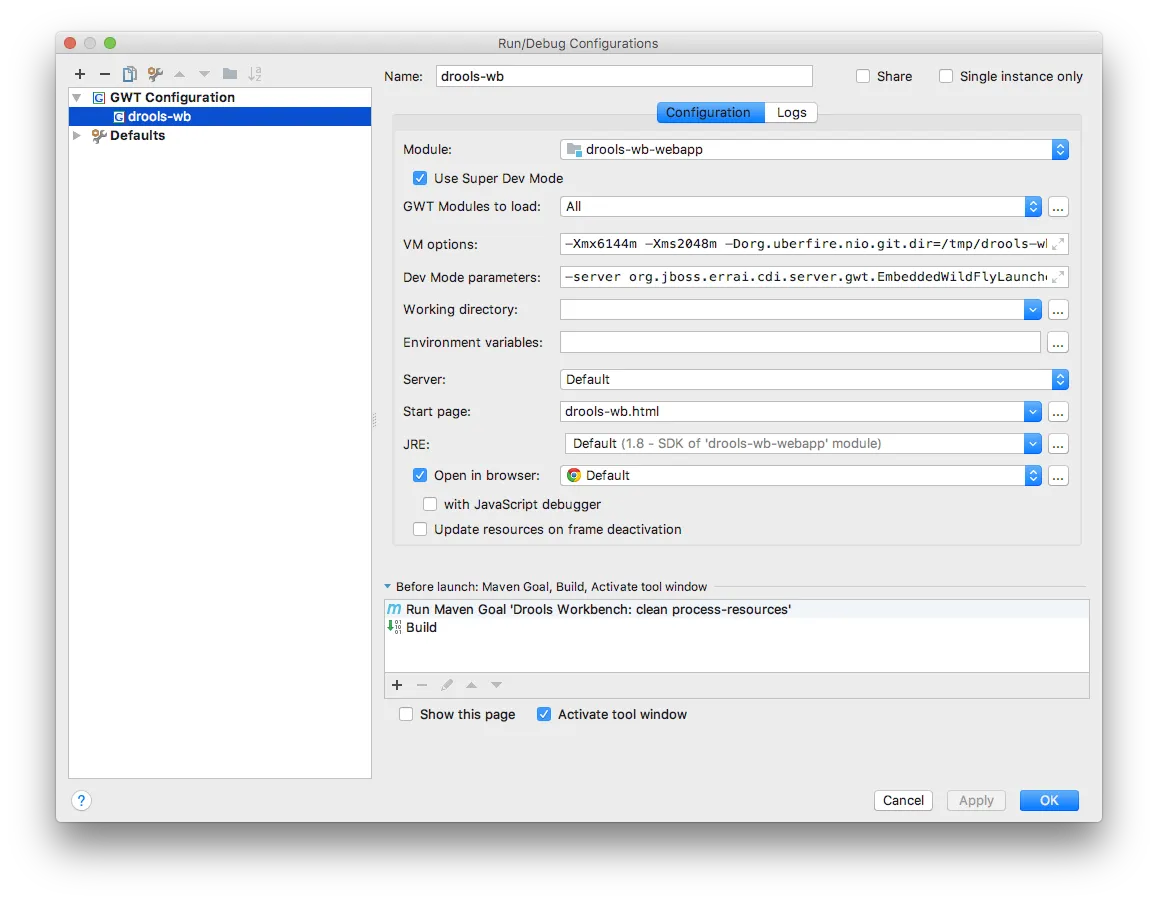Select the Build launch task
Viewport: 1158px width, 902px height.
coord(737,627)
